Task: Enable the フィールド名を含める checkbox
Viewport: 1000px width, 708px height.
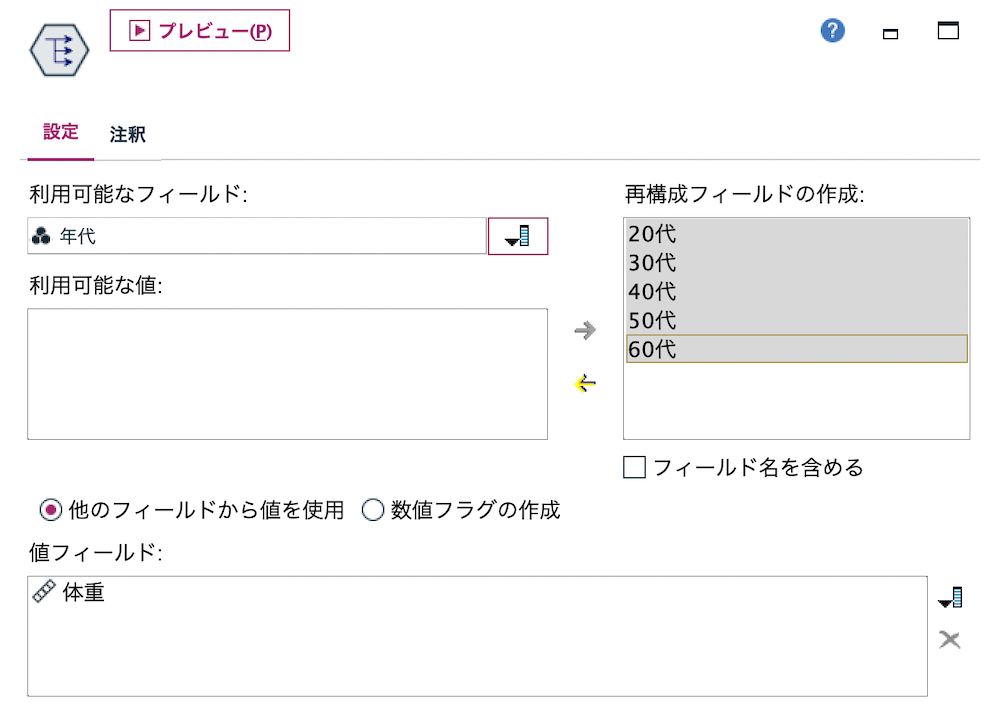Action: (x=634, y=467)
